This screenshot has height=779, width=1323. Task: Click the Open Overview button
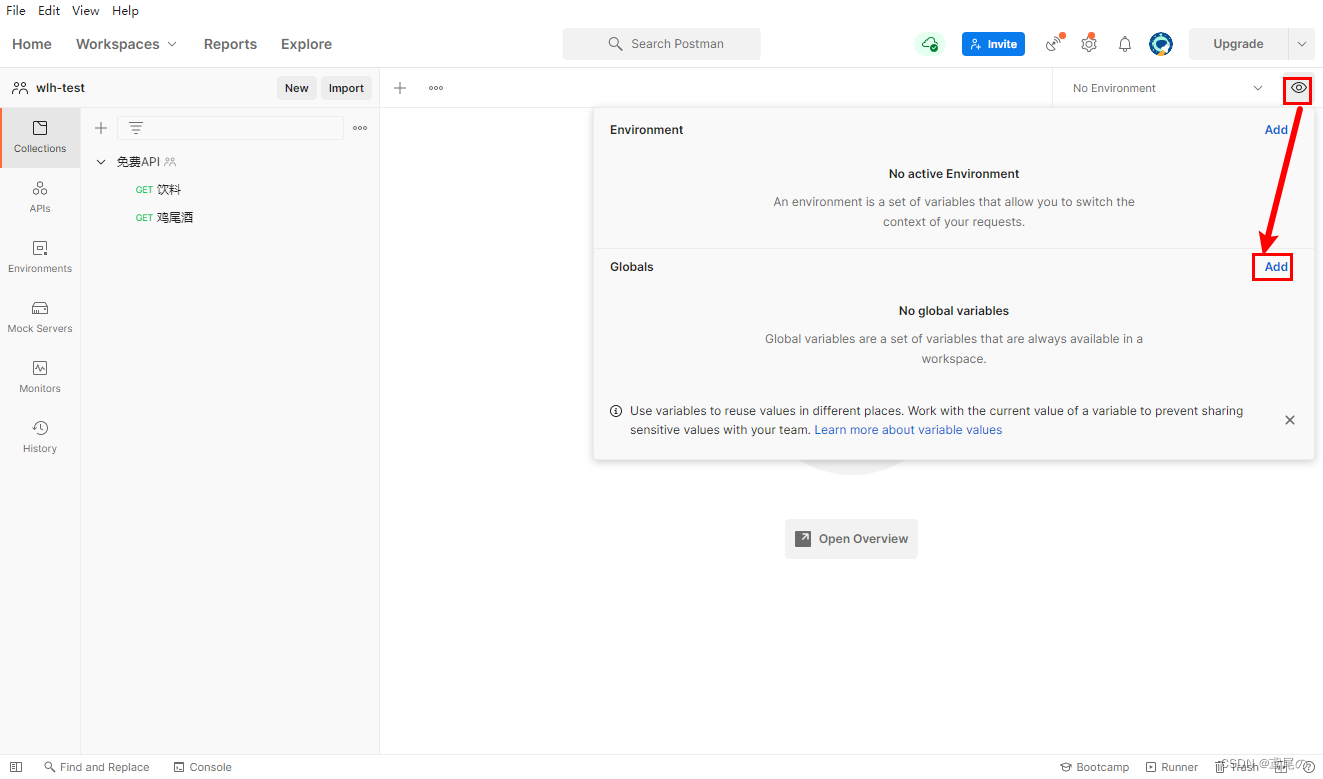[x=851, y=539]
